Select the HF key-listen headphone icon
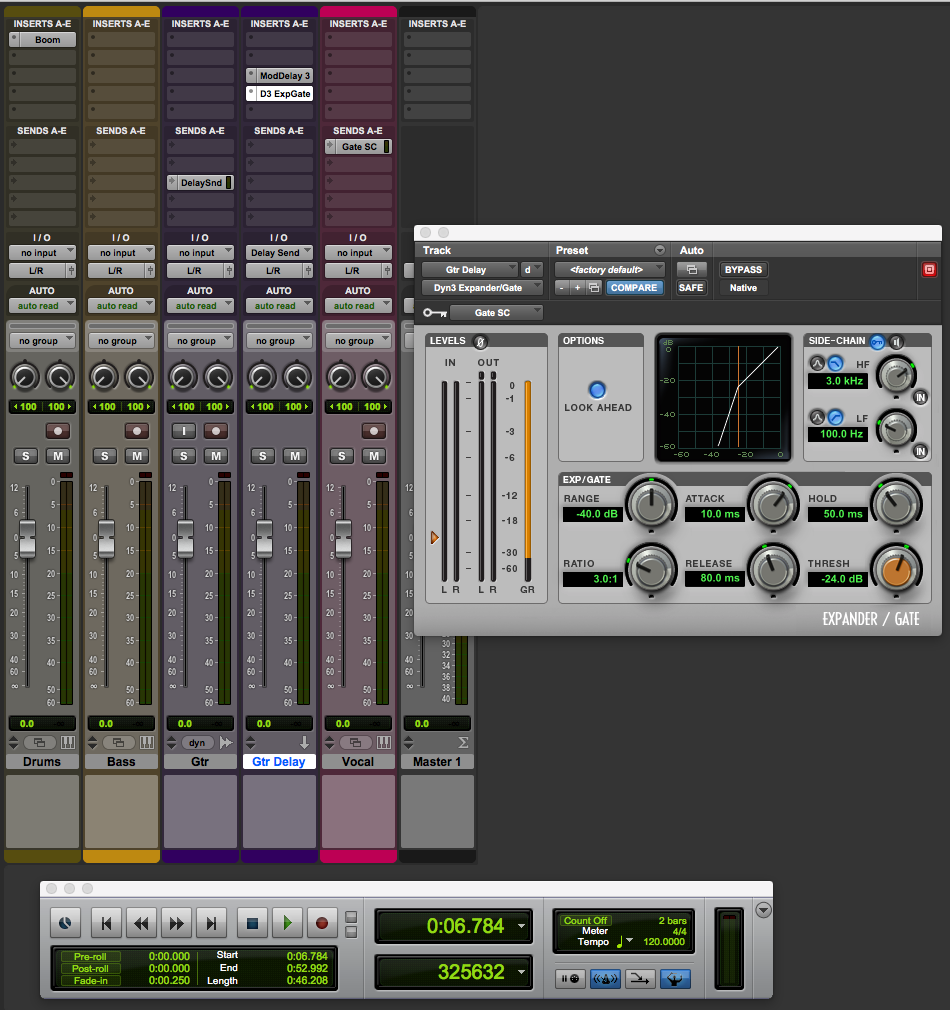 click(896, 342)
